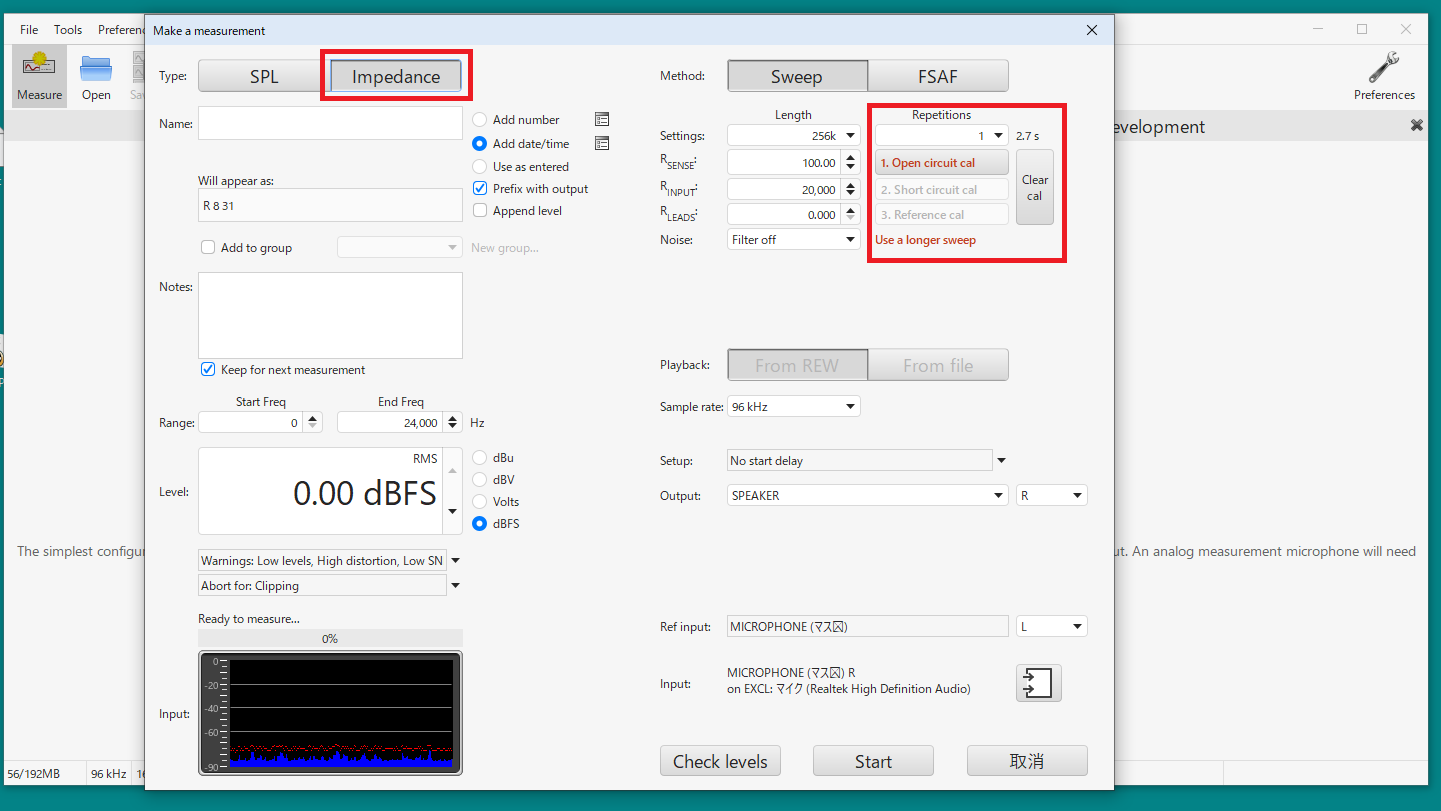Screen dimensions: 1441x811
Task: Expand the Abort for Clipping arrow
Action: tap(456, 586)
